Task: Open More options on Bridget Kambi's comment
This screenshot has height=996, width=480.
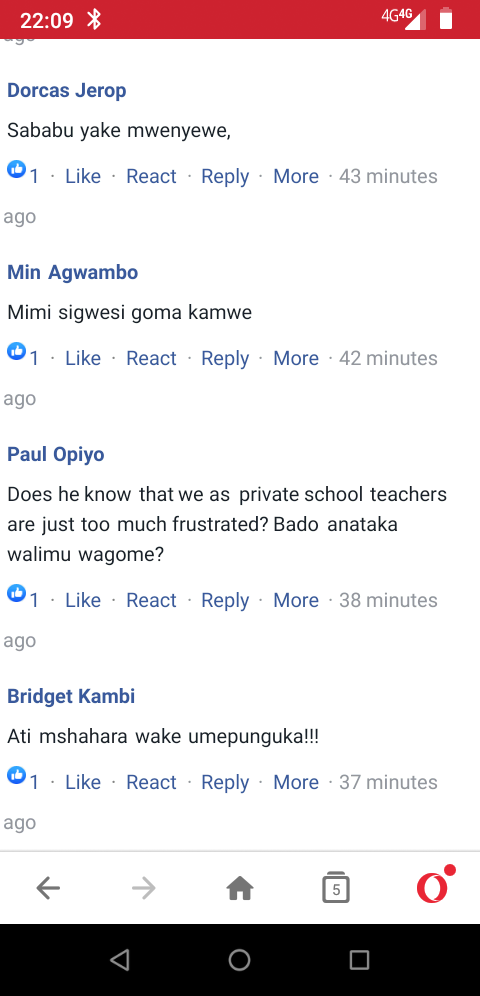Action: pyautogui.click(x=296, y=782)
